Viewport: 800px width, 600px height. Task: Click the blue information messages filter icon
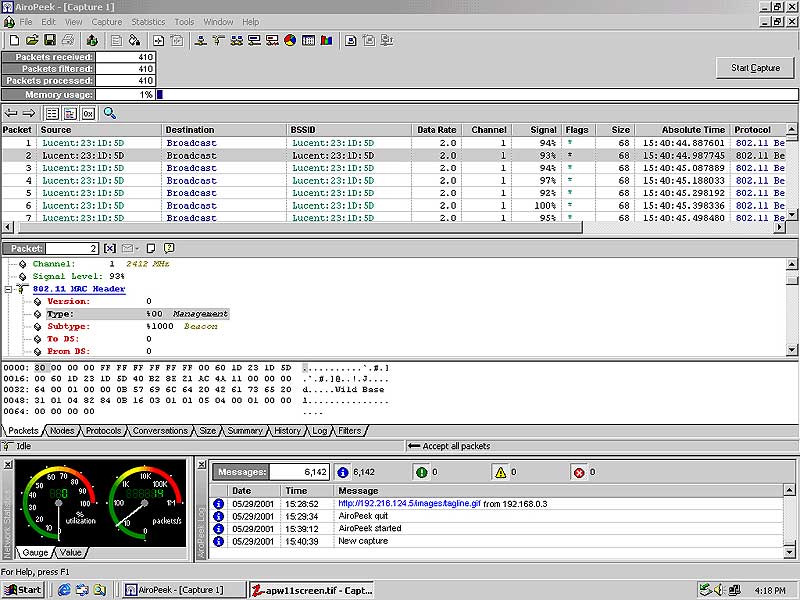pos(343,472)
